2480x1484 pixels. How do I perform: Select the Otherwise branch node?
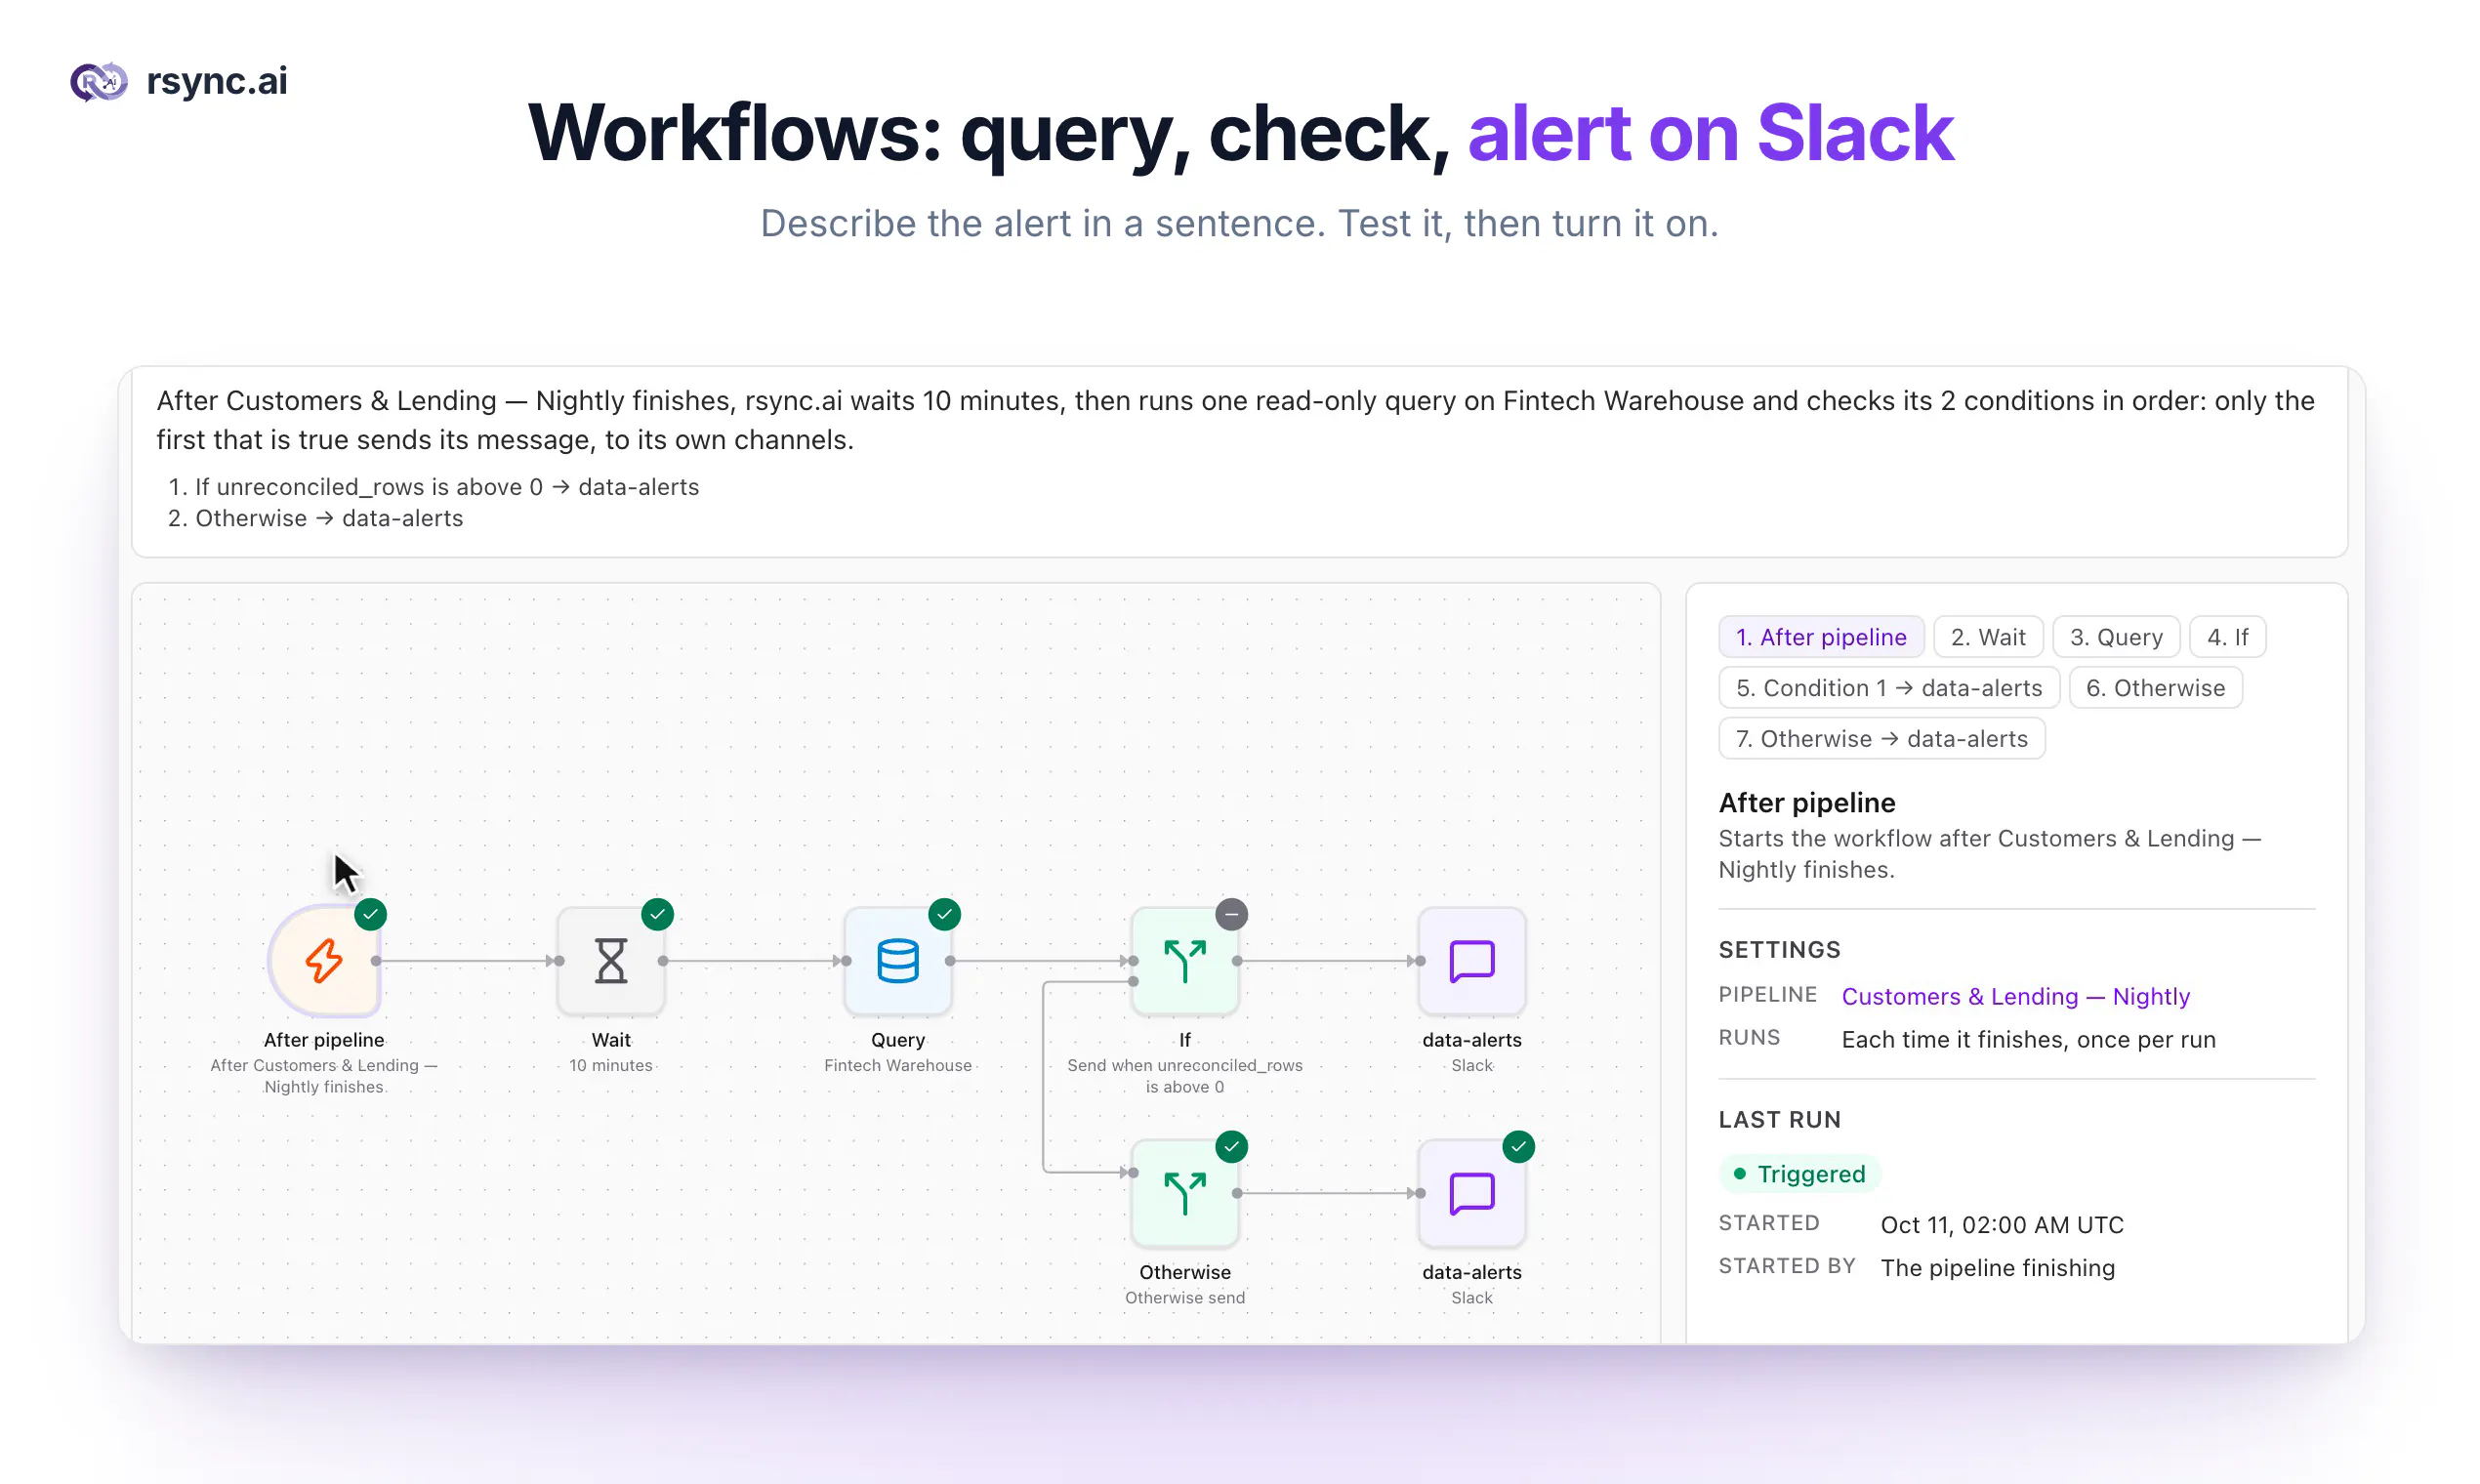(1185, 1193)
